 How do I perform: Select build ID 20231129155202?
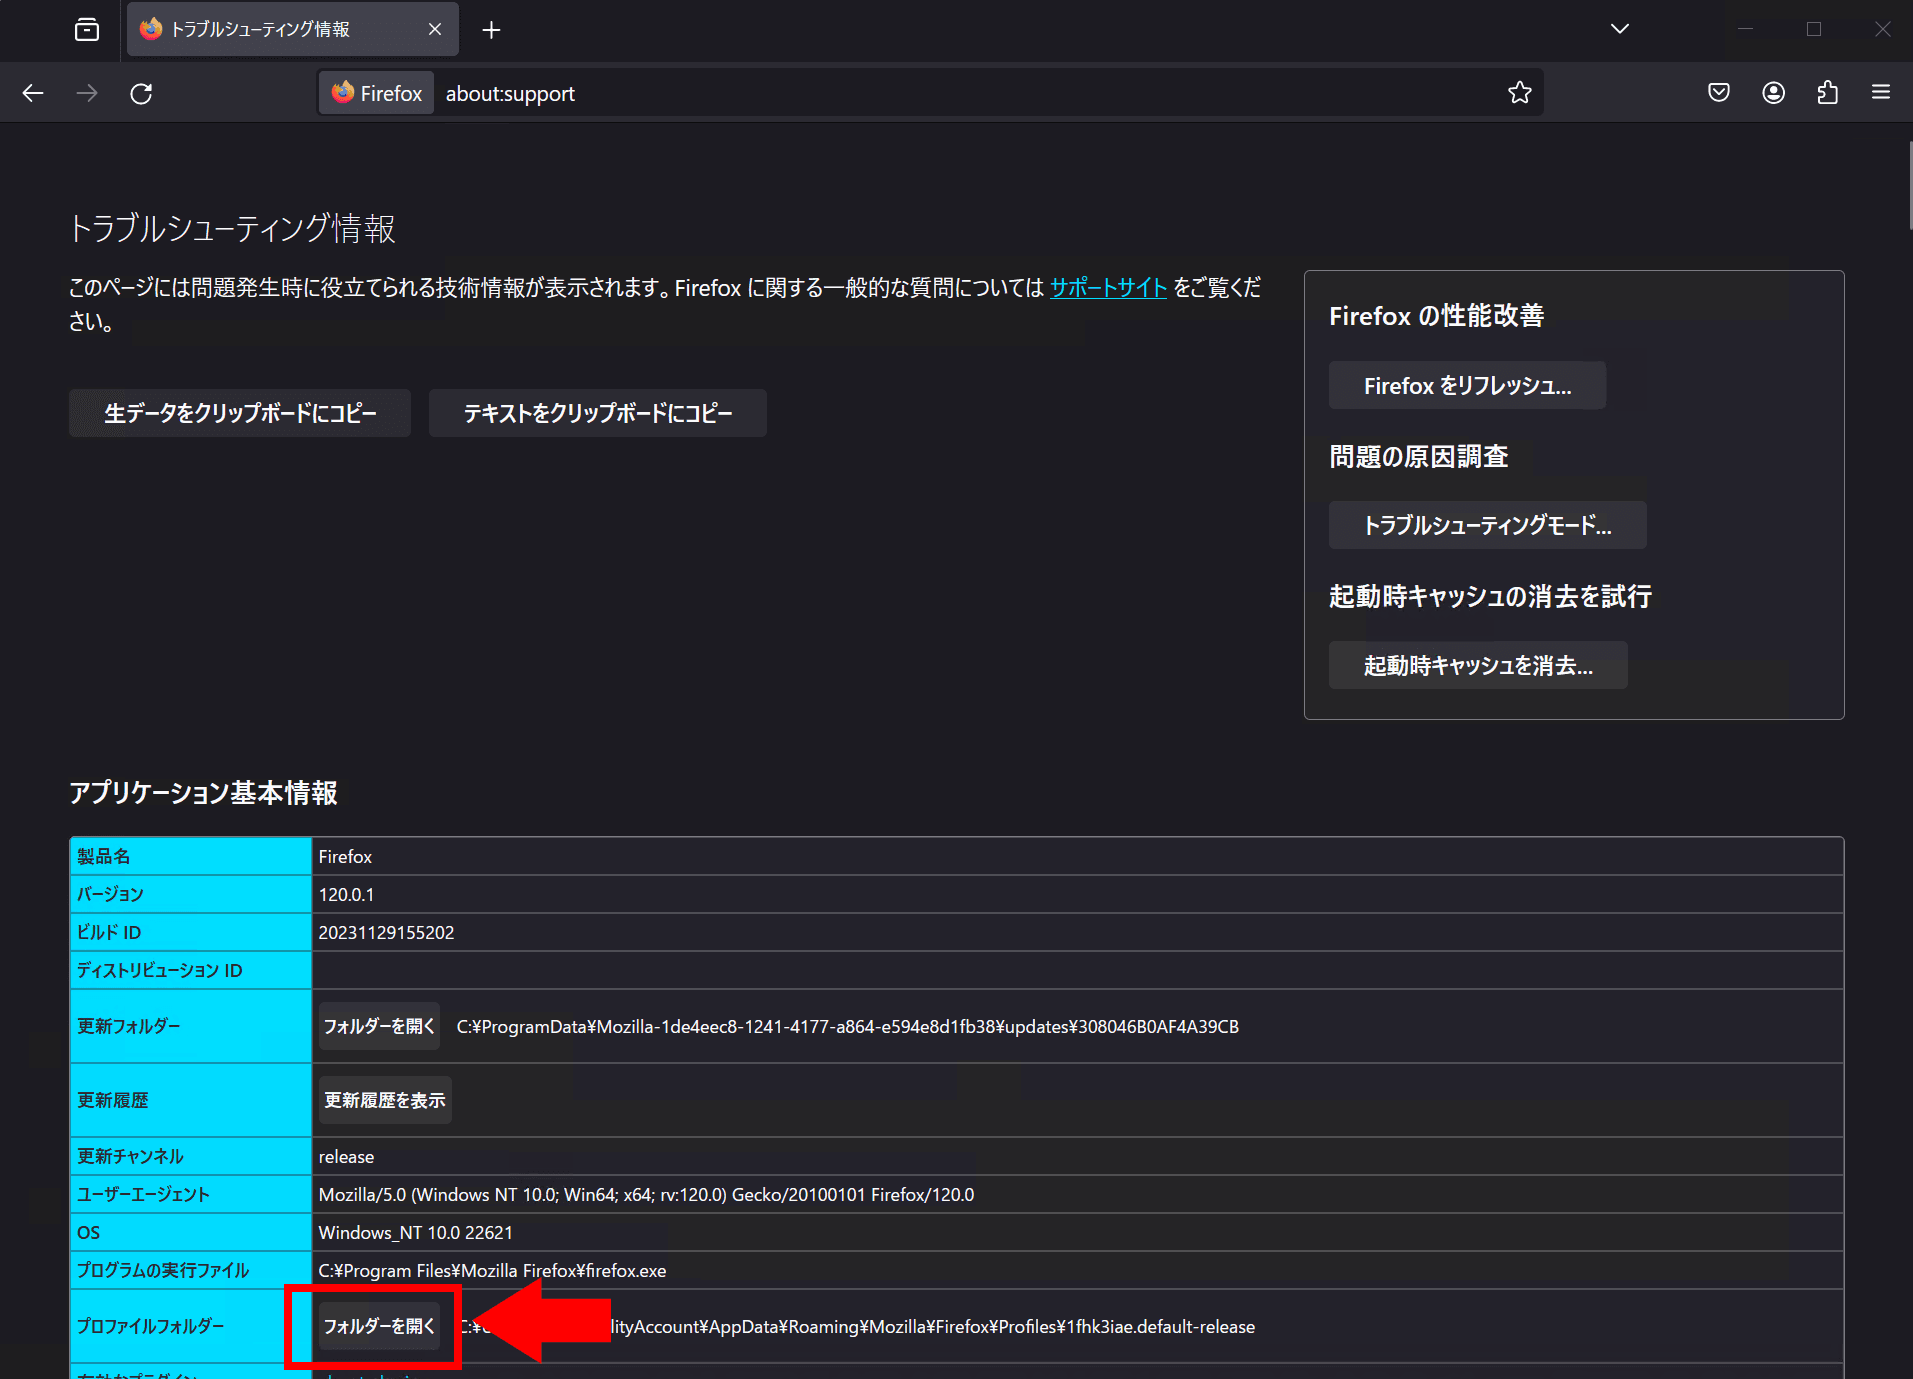coord(386,932)
